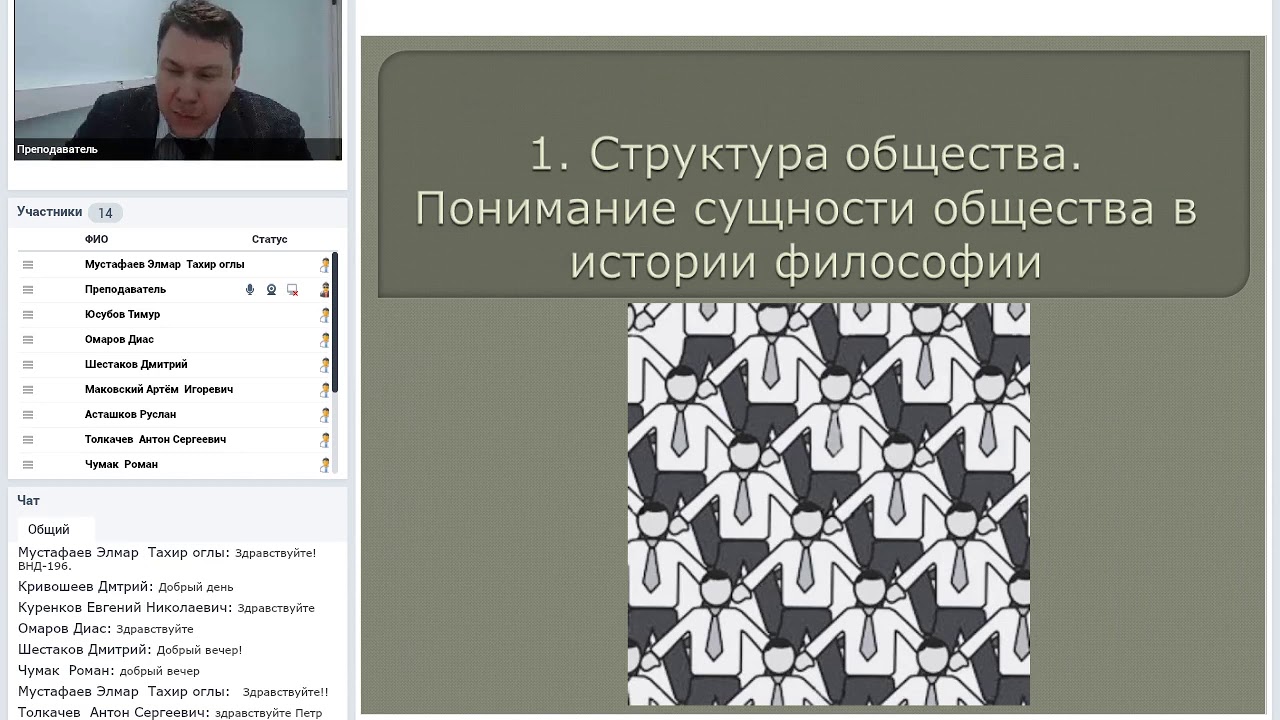Click Преподаватель screen share disabled icon
The width and height of the screenshot is (1280, 720).
tap(292, 290)
